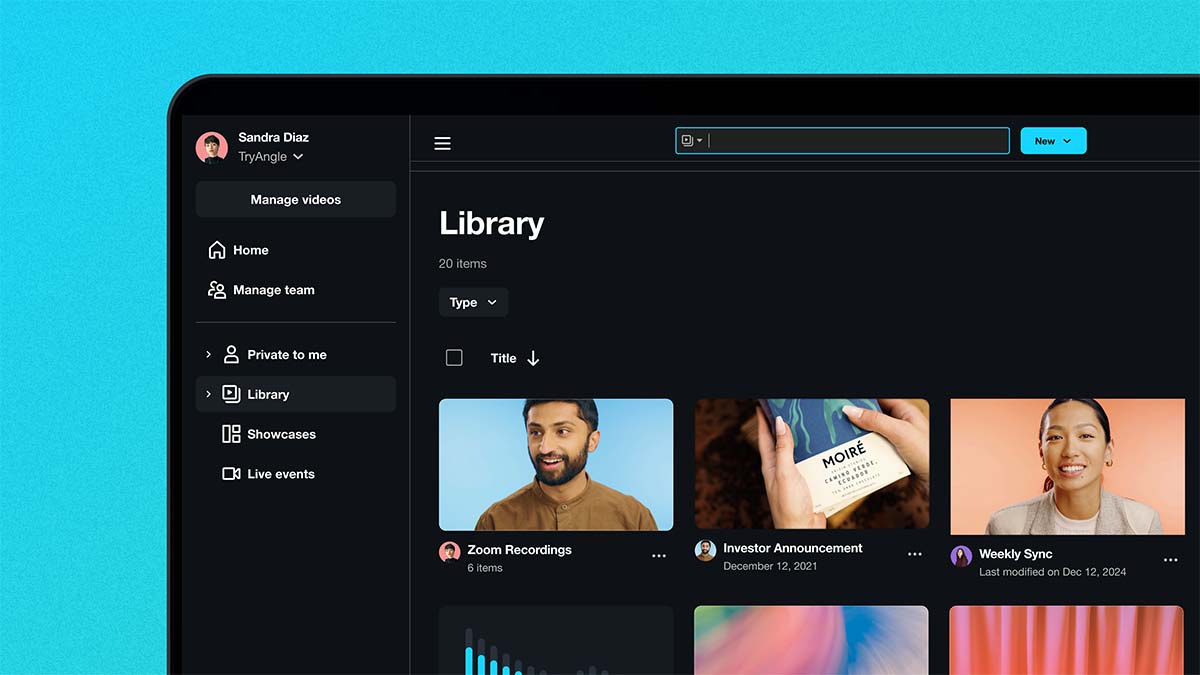This screenshot has height=675, width=1200.
Task: Open Sandra Diaz profile avatar
Action: point(212,148)
